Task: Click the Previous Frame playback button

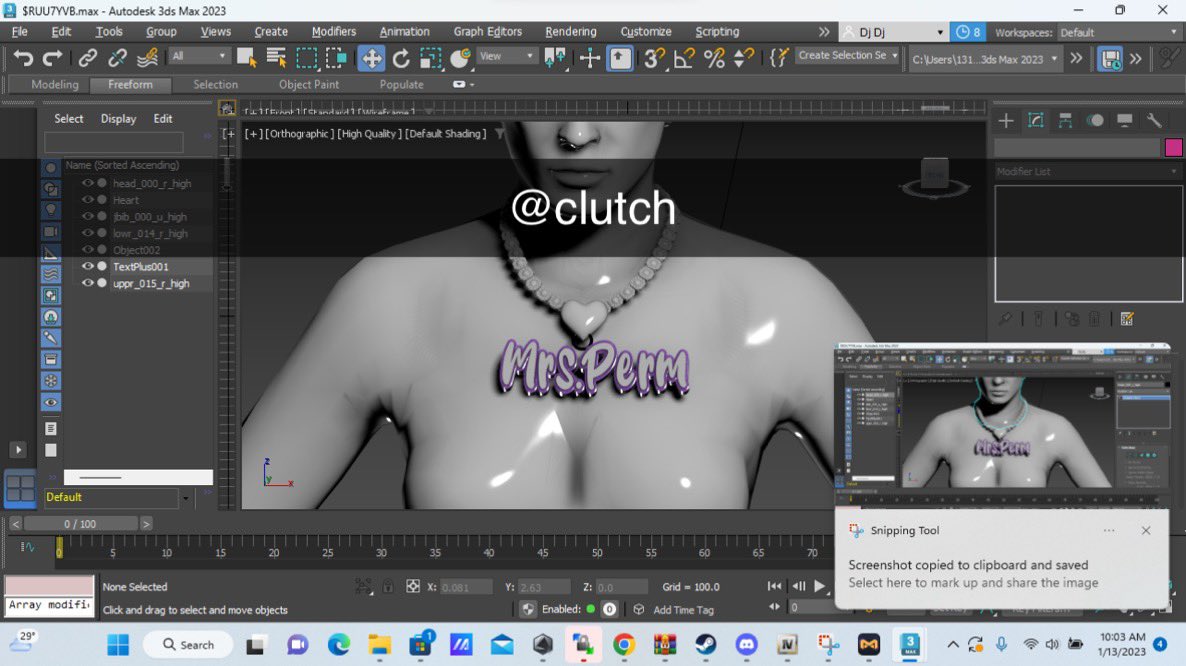Action: click(799, 586)
